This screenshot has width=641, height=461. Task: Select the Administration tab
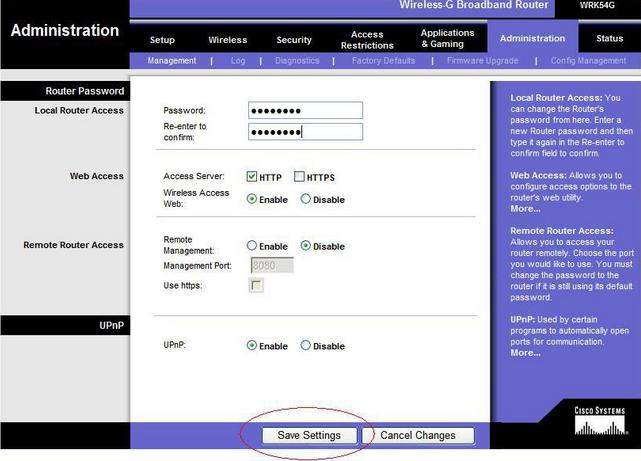[x=532, y=38]
